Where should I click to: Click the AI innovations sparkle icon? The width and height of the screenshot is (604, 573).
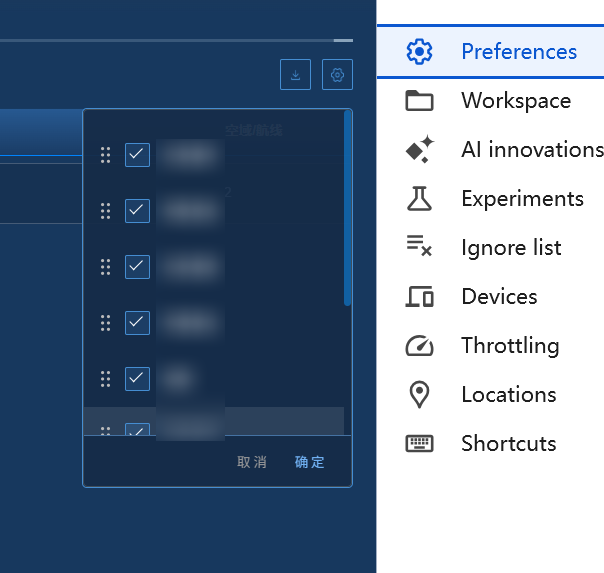[419, 149]
